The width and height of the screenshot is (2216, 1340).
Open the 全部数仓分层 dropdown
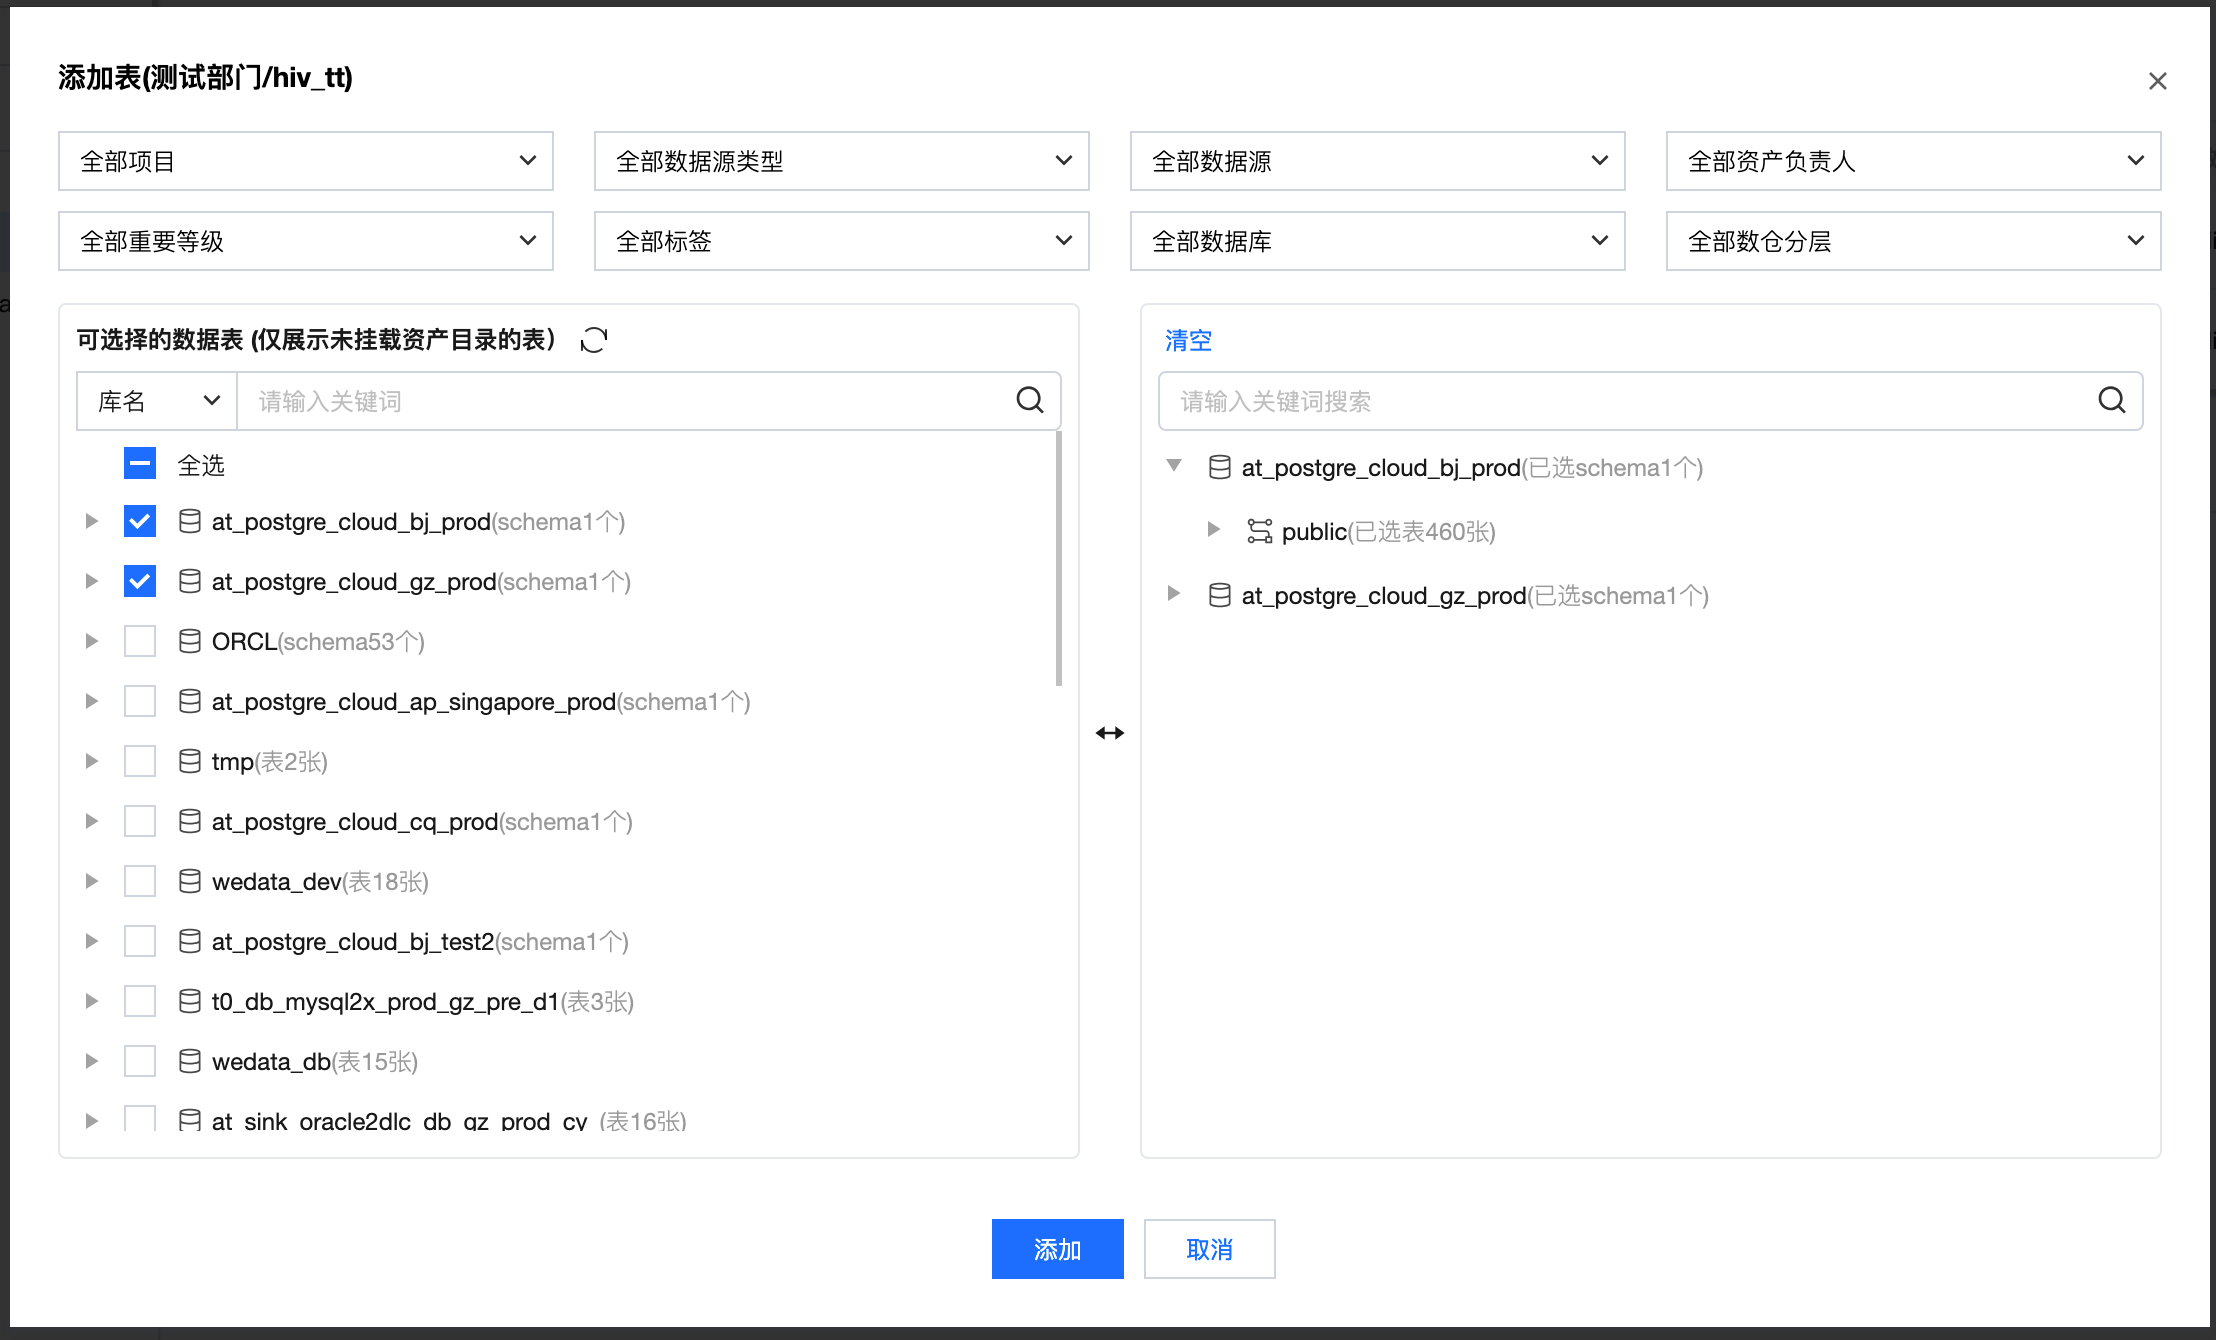click(1912, 241)
